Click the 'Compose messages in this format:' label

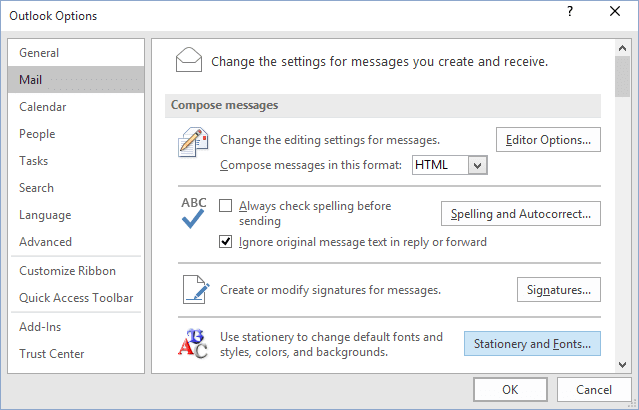[x=311, y=165]
